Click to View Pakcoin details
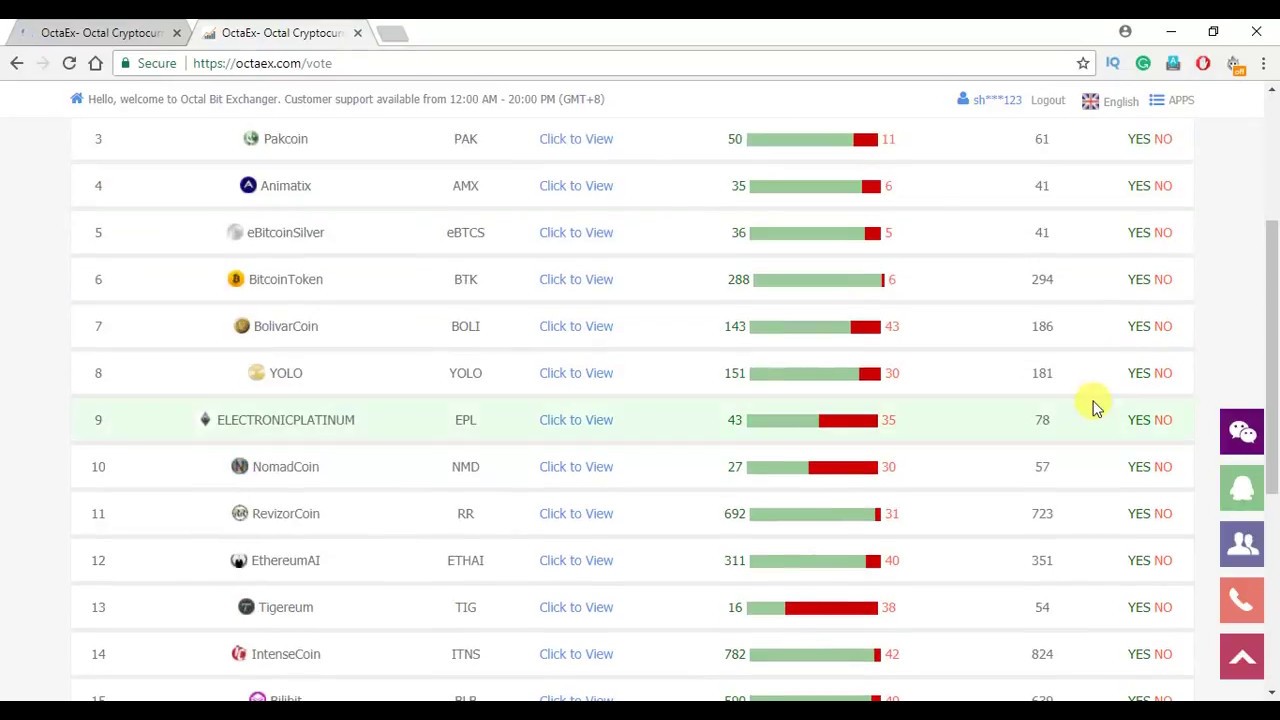This screenshot has height=720, width=1280. click(576, 139)
